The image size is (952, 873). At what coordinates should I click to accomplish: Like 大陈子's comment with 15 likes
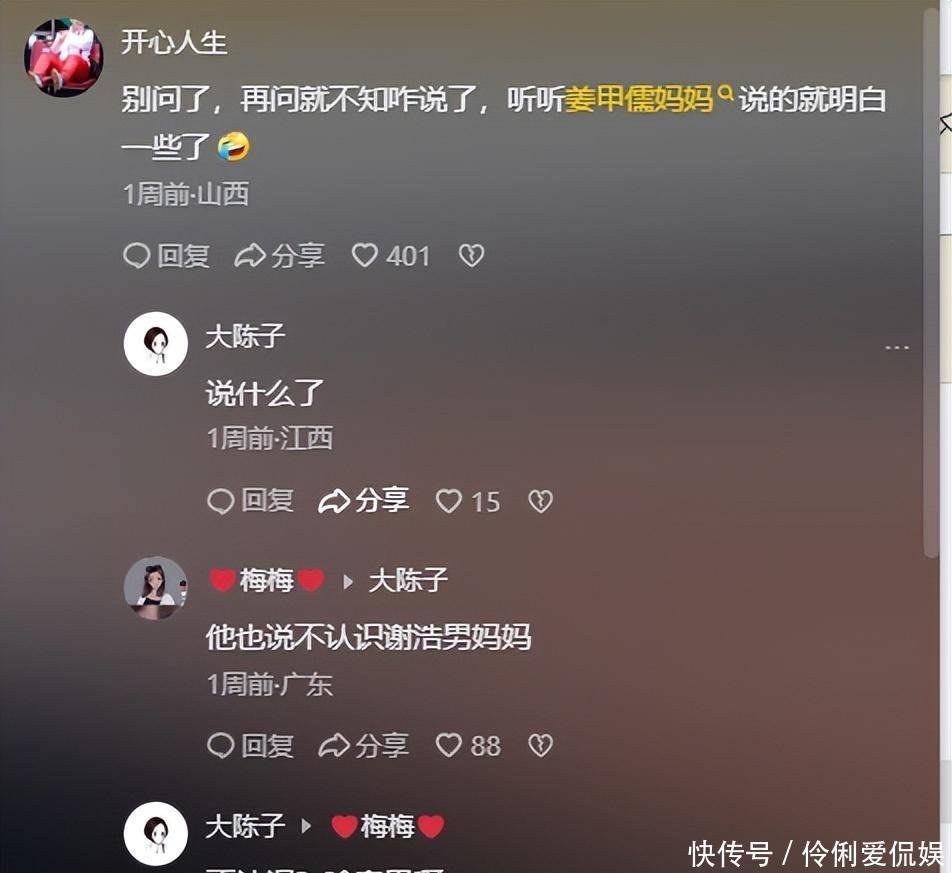tap(468, 501)
